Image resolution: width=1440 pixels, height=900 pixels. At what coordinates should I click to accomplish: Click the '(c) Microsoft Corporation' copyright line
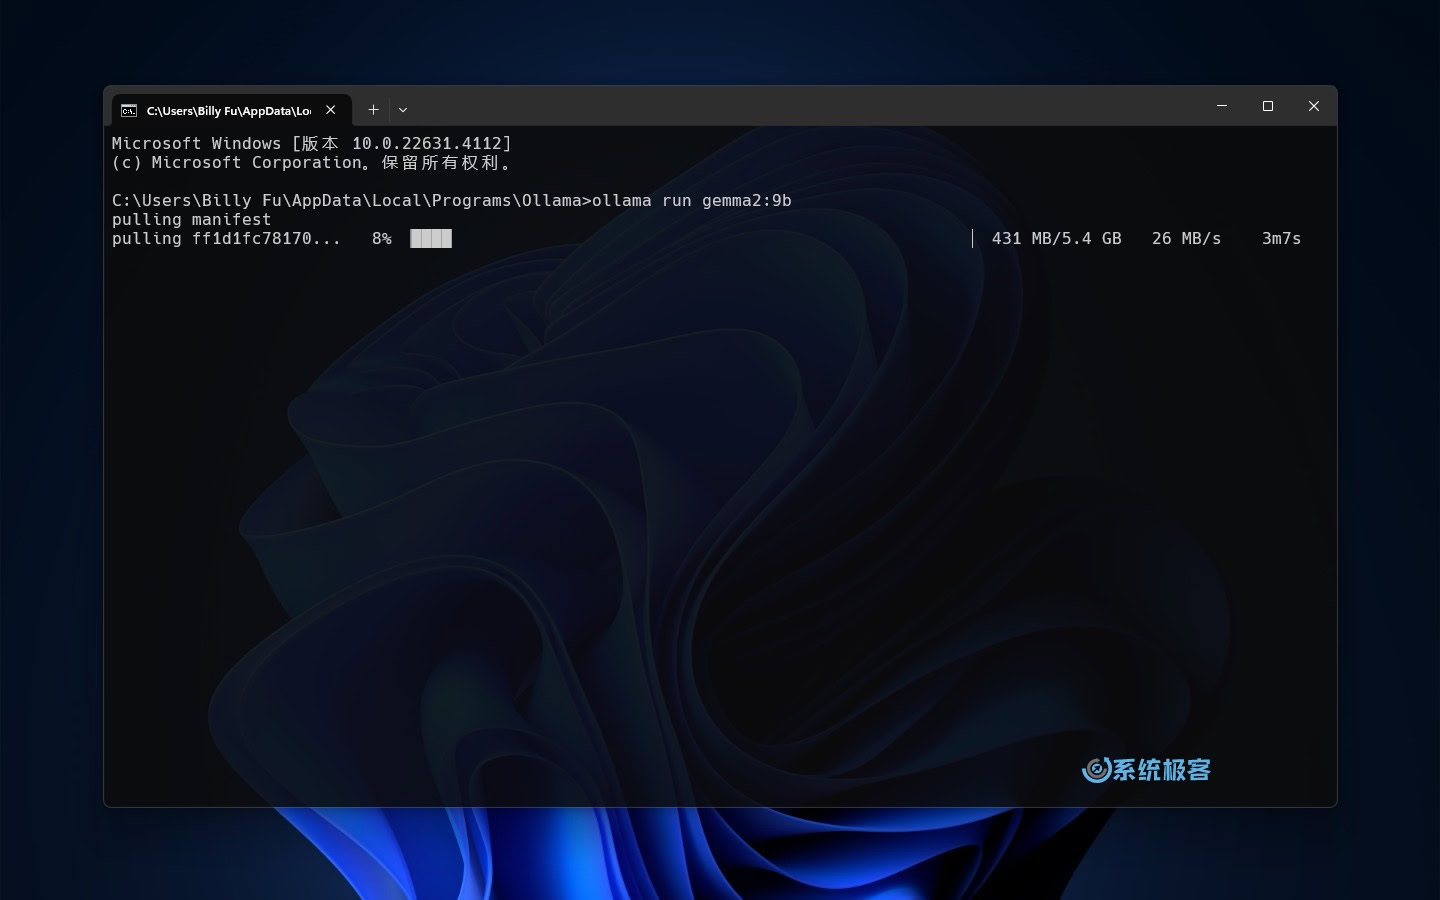point(311,162)
